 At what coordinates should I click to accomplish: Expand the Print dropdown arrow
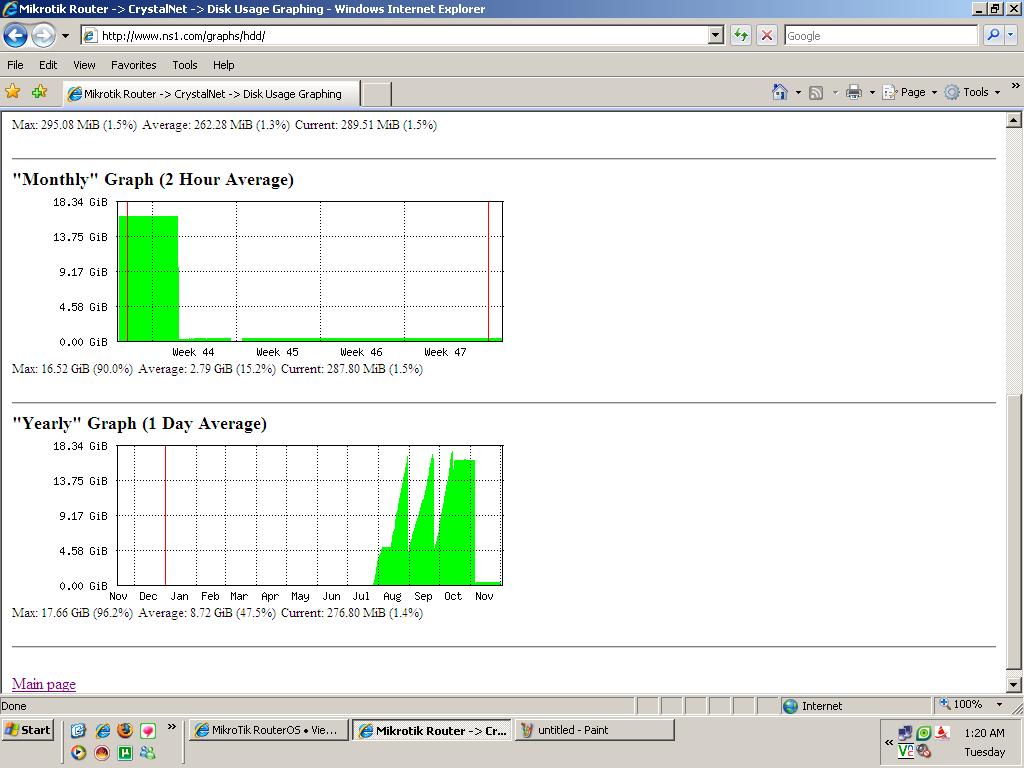click(872, 93)
